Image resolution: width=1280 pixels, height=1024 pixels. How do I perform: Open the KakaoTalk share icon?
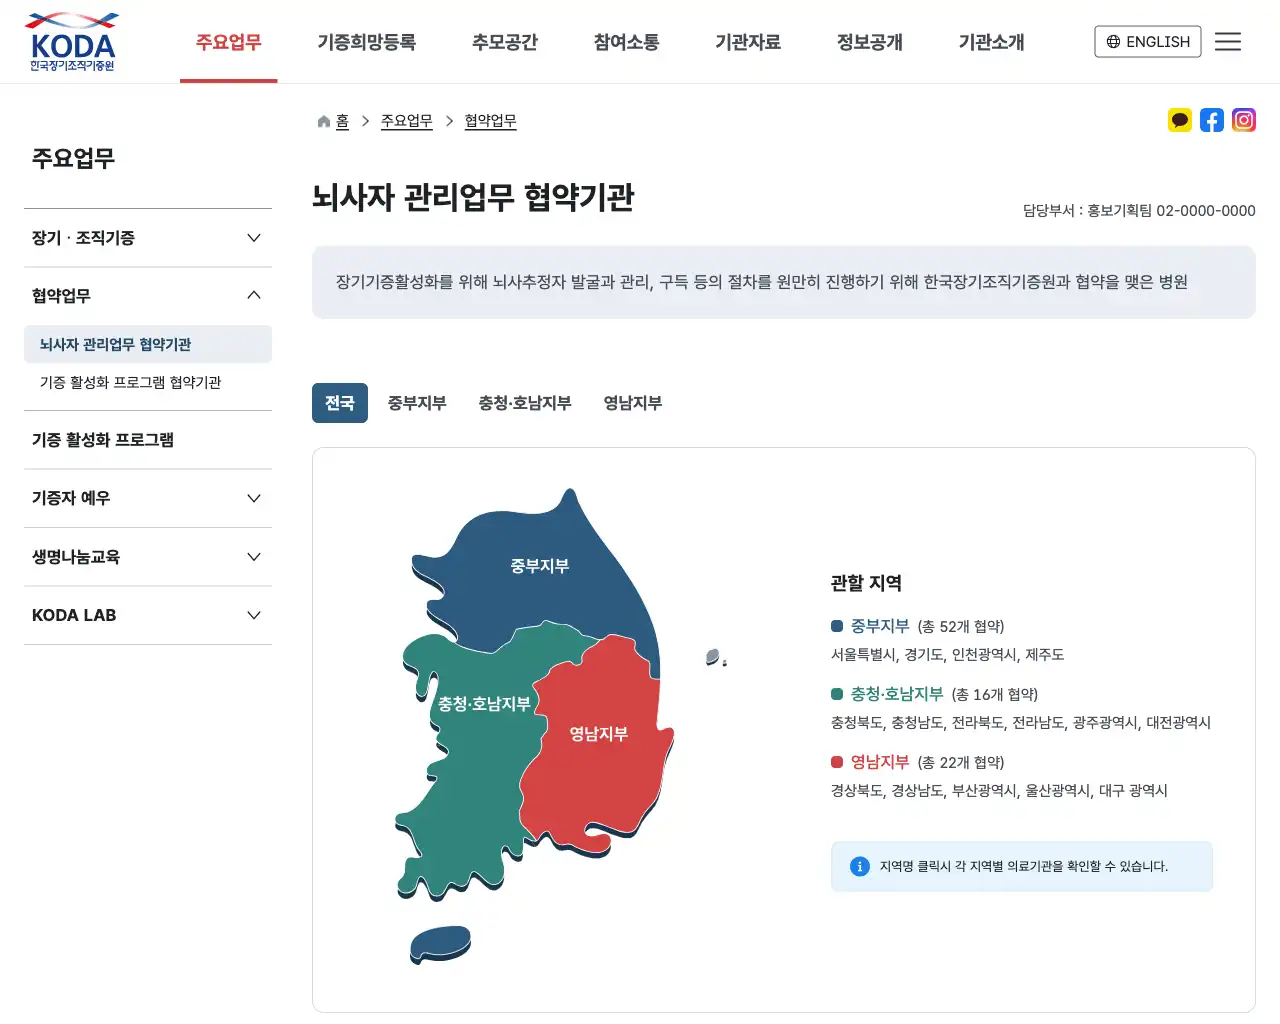point(1180,121)
